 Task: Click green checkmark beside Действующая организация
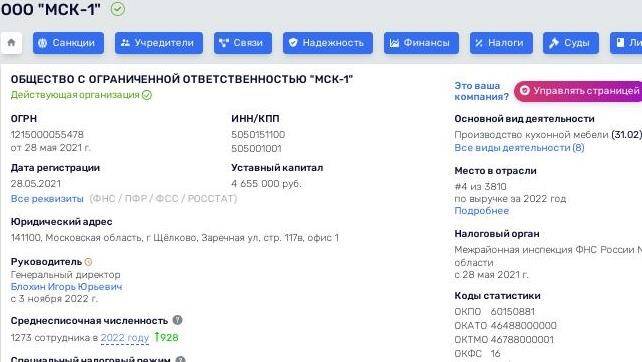click(147, 95)
